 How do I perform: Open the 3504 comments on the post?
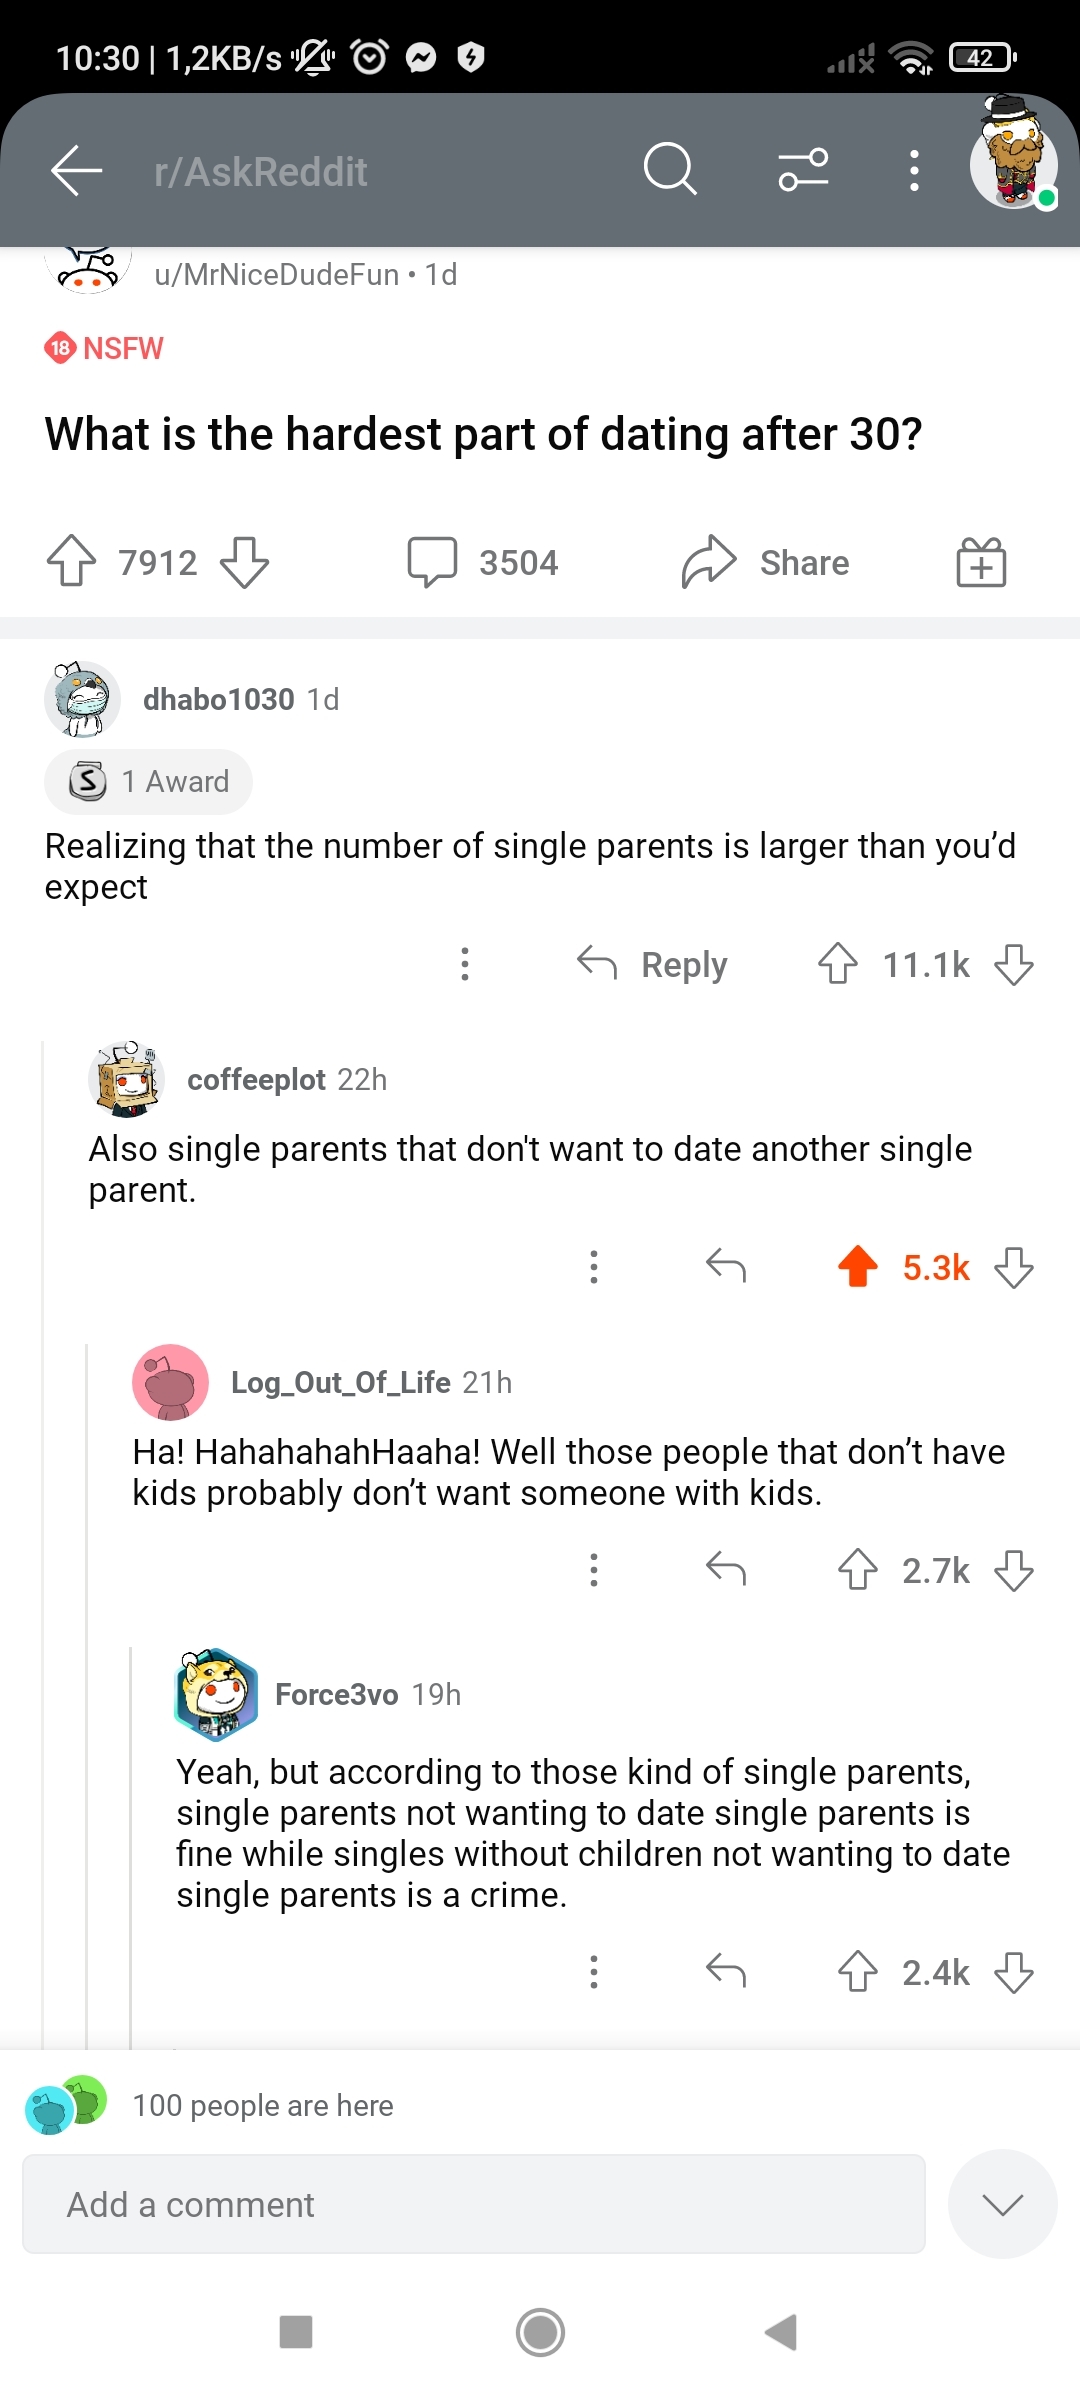pyautogui.click(x=483, y=562)
